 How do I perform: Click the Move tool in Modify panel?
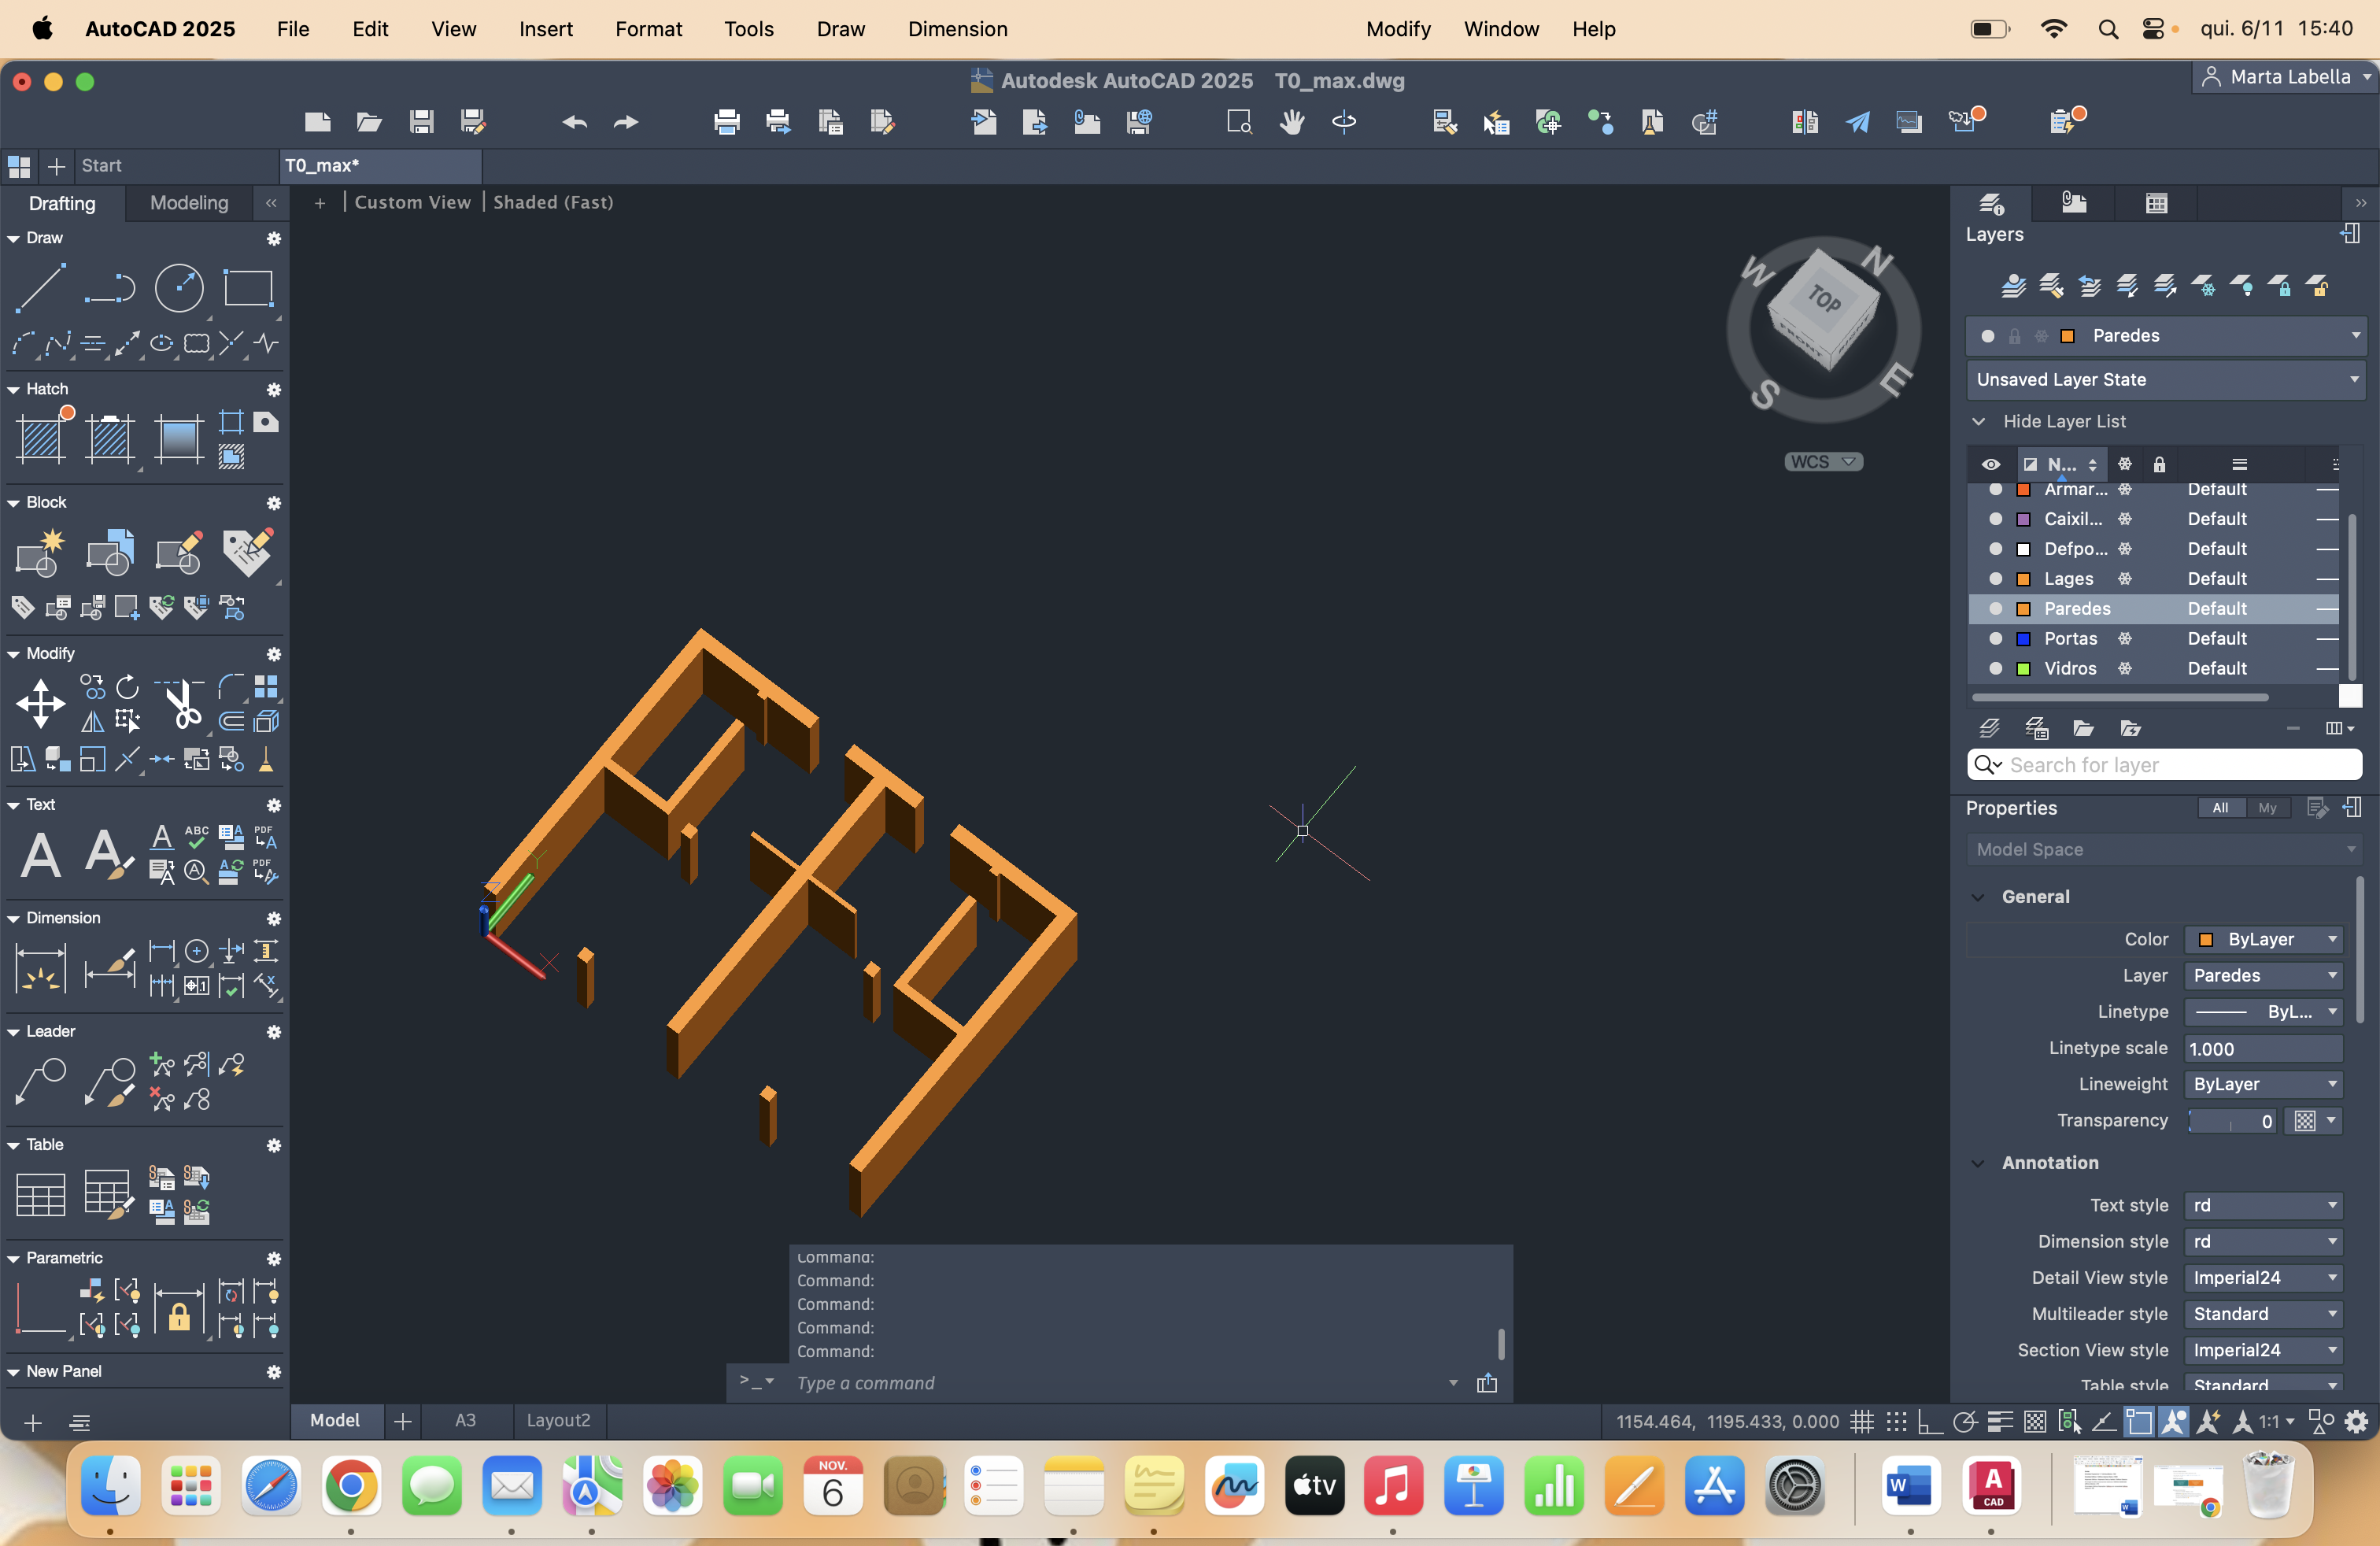(40, 703)
